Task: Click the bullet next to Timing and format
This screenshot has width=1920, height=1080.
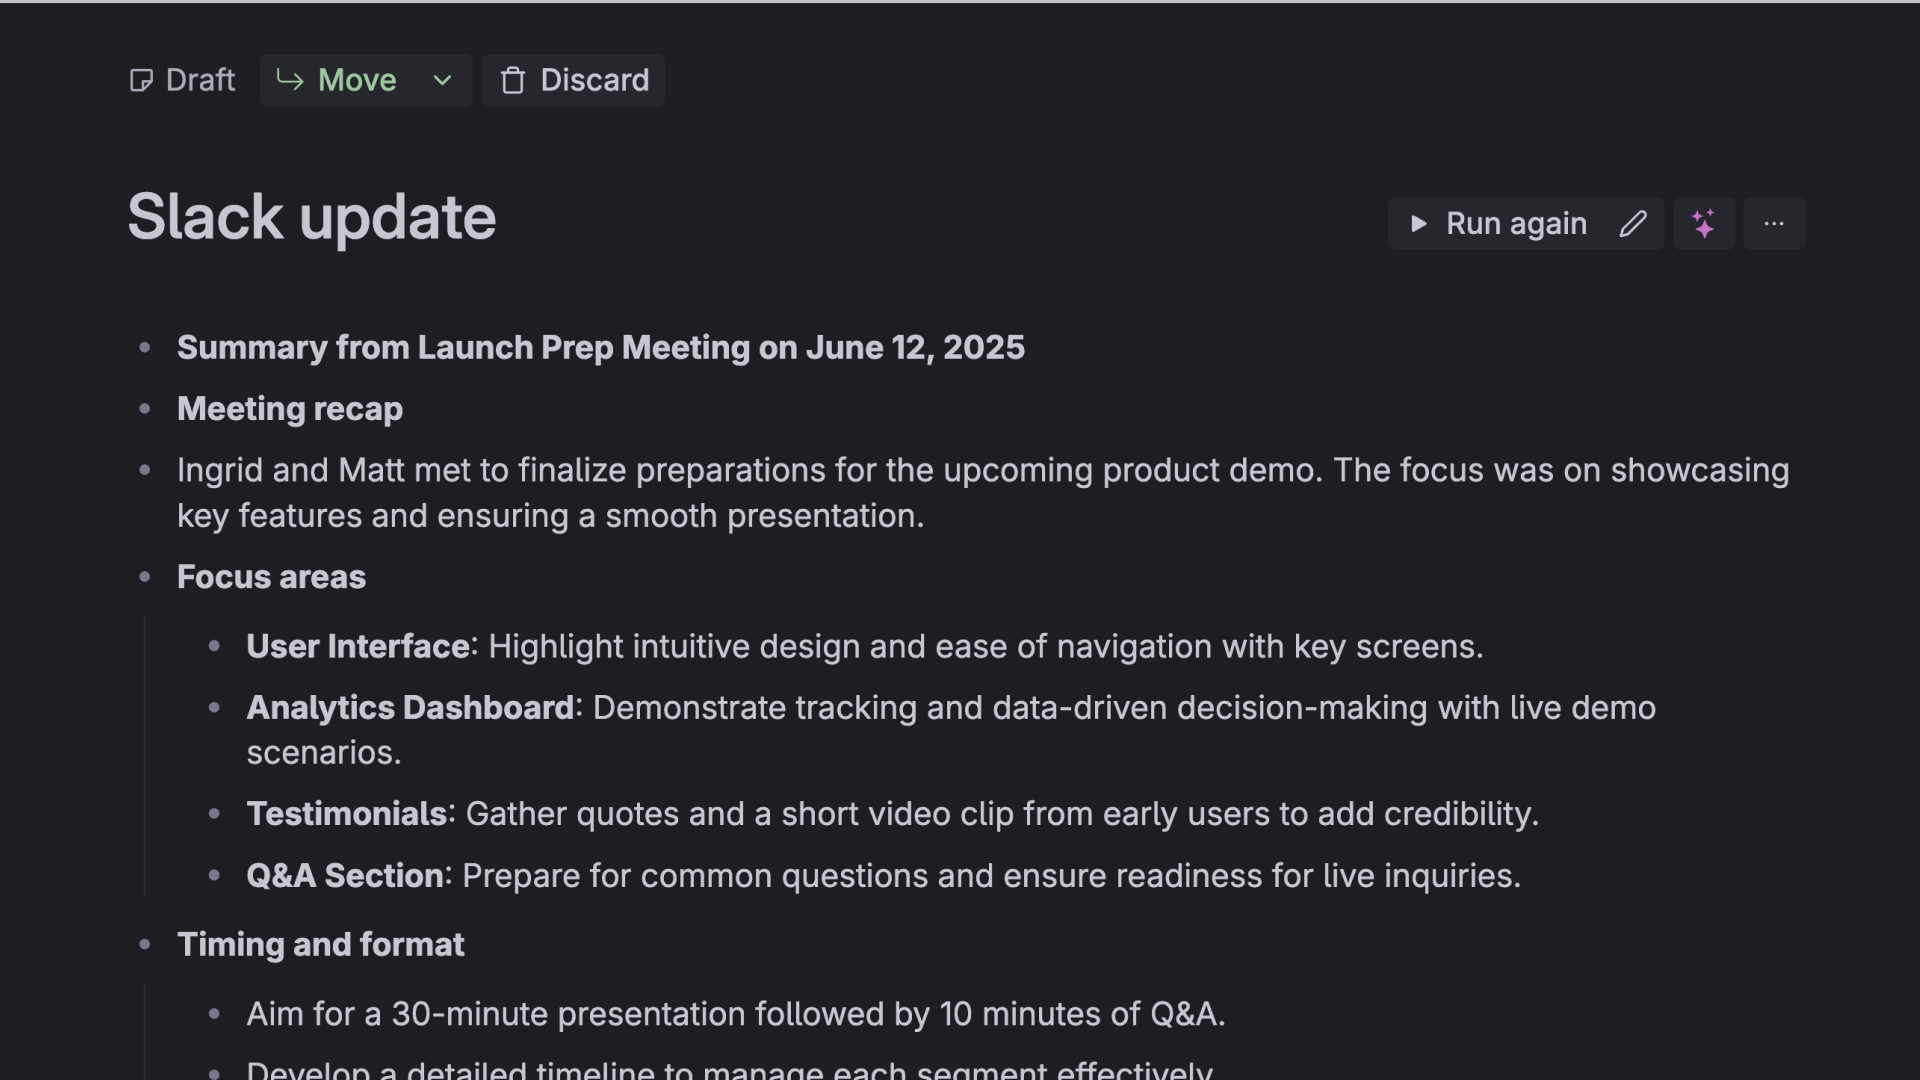Action: [x=145, y=944]
